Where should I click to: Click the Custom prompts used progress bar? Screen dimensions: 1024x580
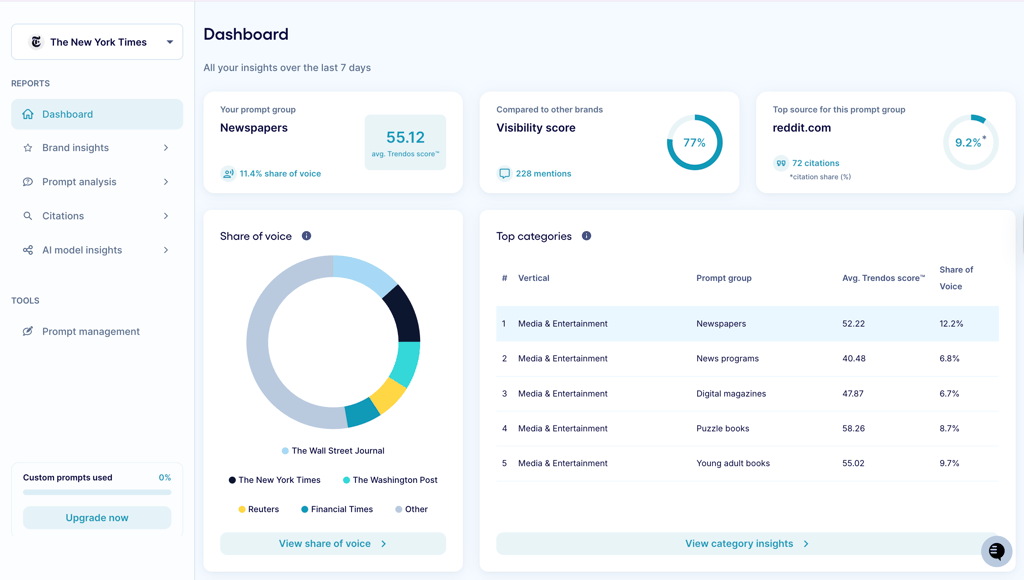pos(97,492)
